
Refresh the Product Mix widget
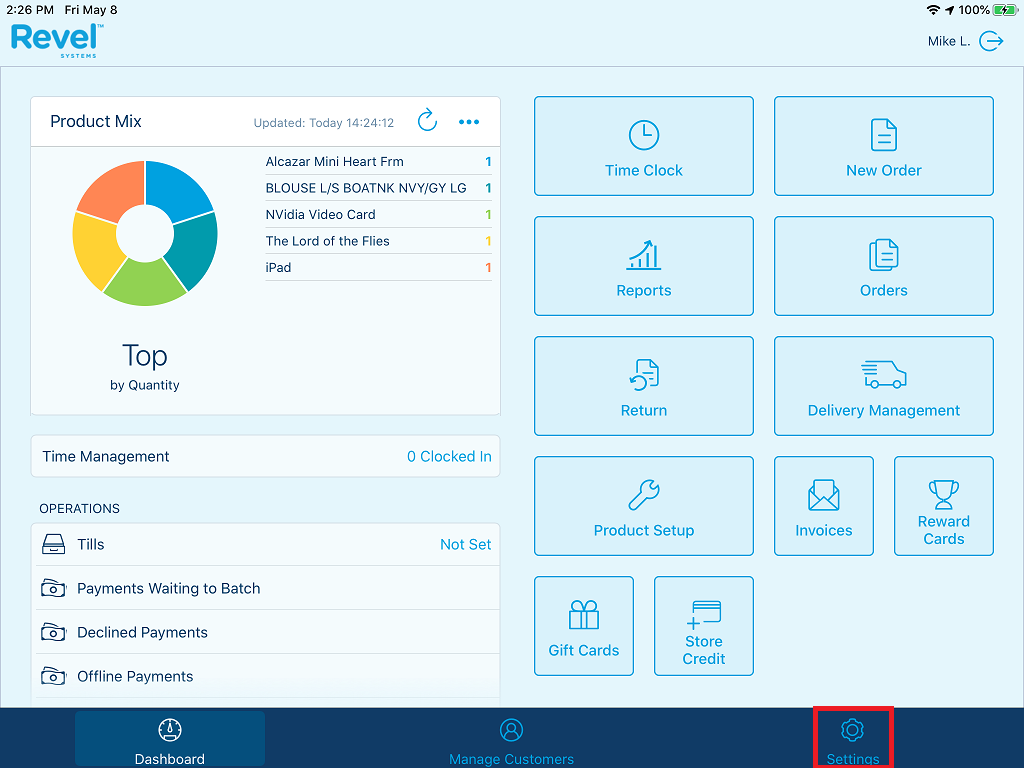click(427, 122)
